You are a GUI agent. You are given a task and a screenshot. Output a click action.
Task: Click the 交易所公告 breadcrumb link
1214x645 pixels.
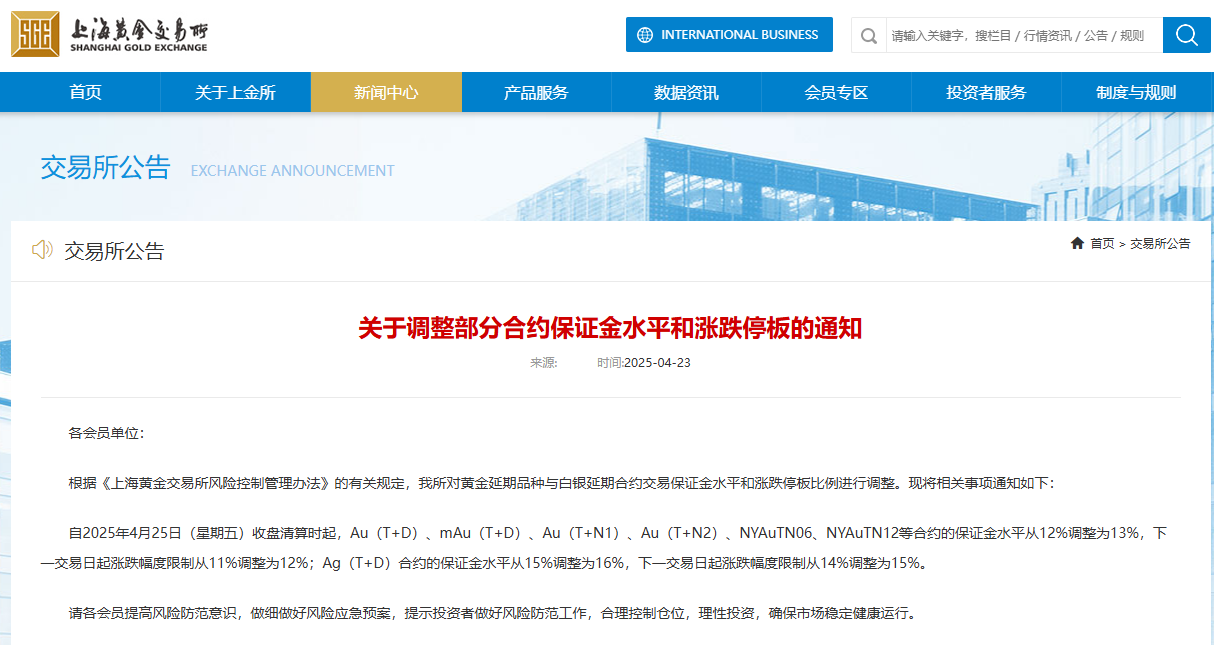(1160, 244)
